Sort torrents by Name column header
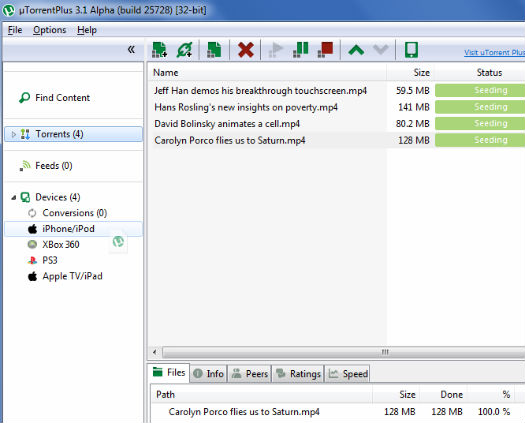The width and height of the screenshot is (525, 423). click(267, 73)
